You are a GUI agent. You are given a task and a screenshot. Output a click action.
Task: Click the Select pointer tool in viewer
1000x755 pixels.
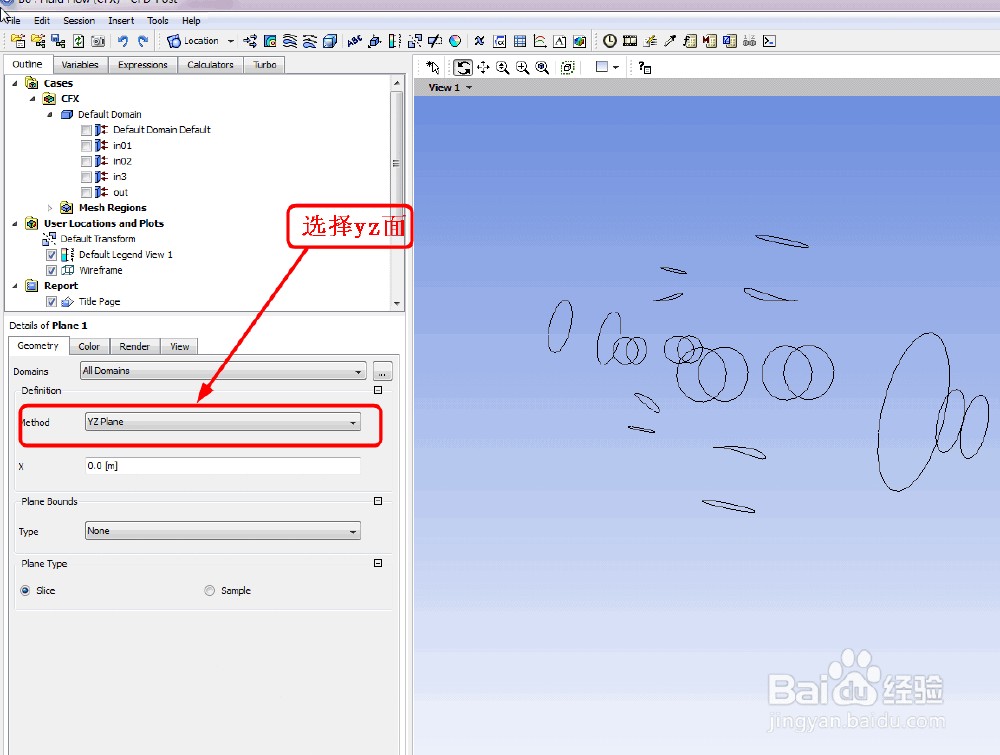point(432,68)
